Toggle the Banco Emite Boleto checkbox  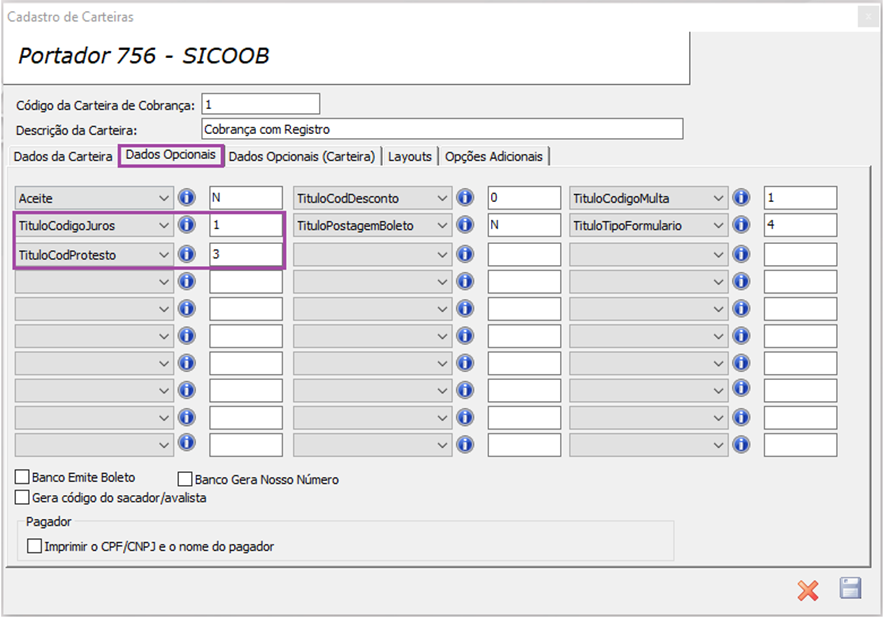pos(22,477)
